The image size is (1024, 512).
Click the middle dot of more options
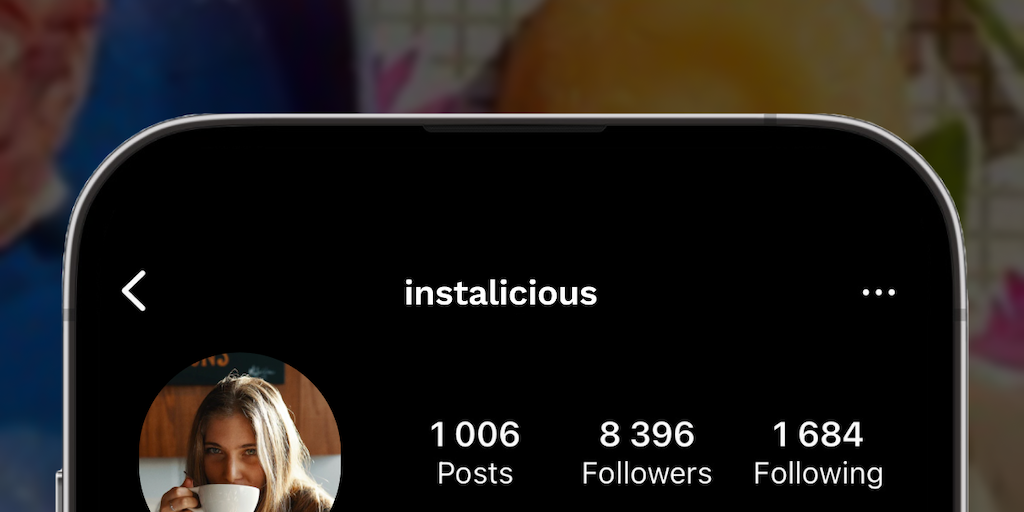[x=879, y=293]
